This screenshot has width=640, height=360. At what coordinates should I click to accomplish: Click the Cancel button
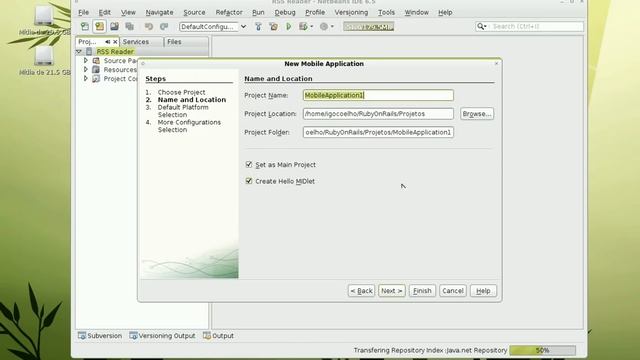point(453,291)
